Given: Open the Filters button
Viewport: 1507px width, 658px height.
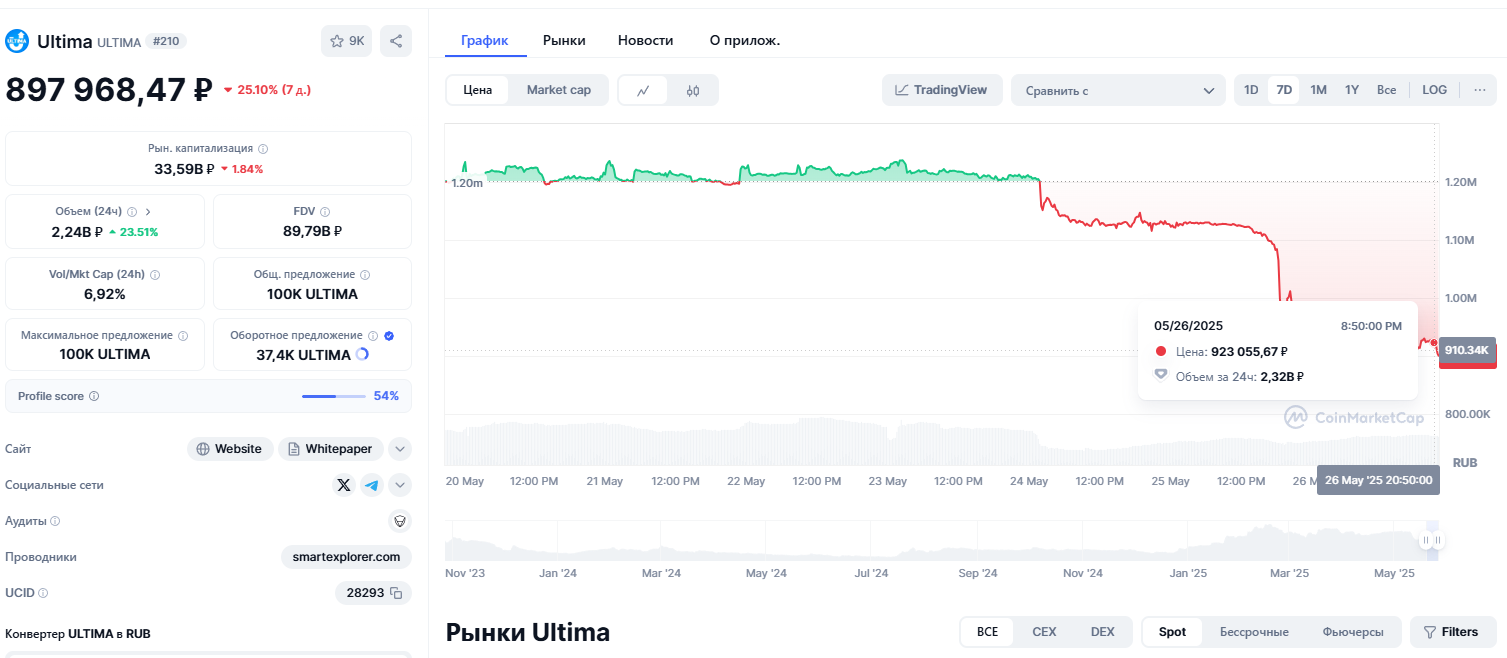Looking at the screenshot, I should coord(1453,632).
